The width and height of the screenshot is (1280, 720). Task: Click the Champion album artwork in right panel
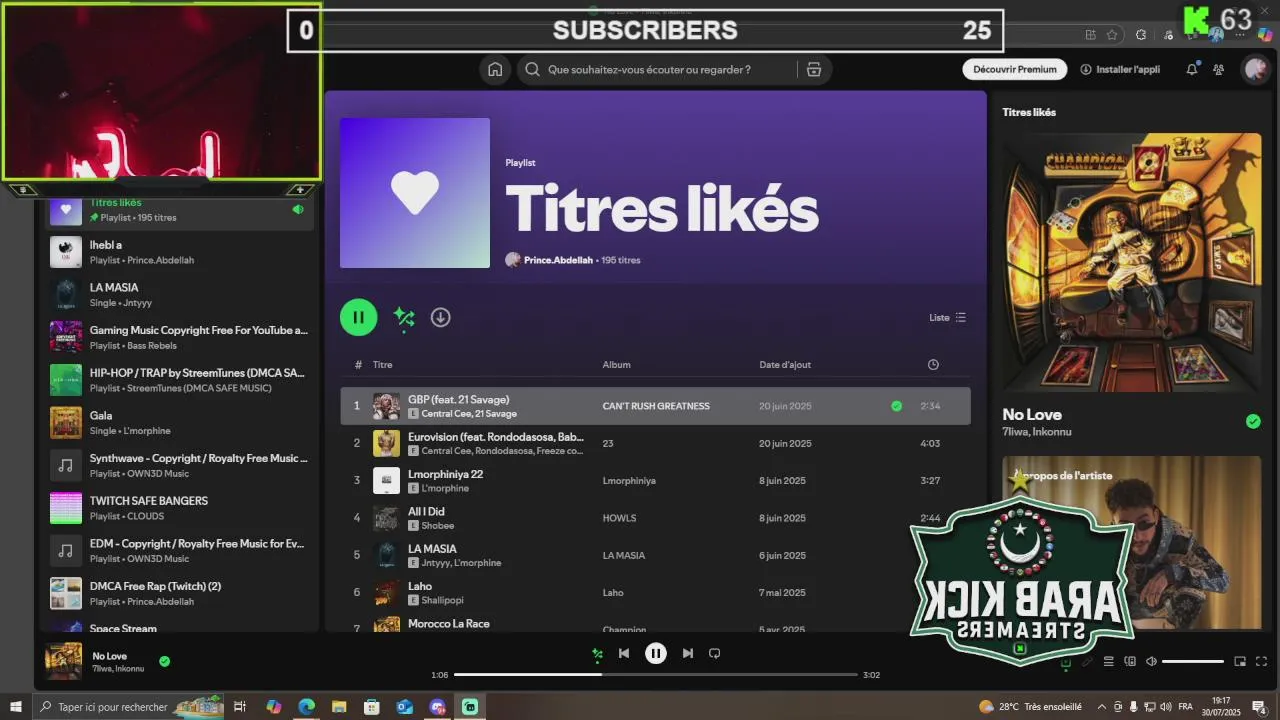pyautogui.click(x=1132, y=263)
